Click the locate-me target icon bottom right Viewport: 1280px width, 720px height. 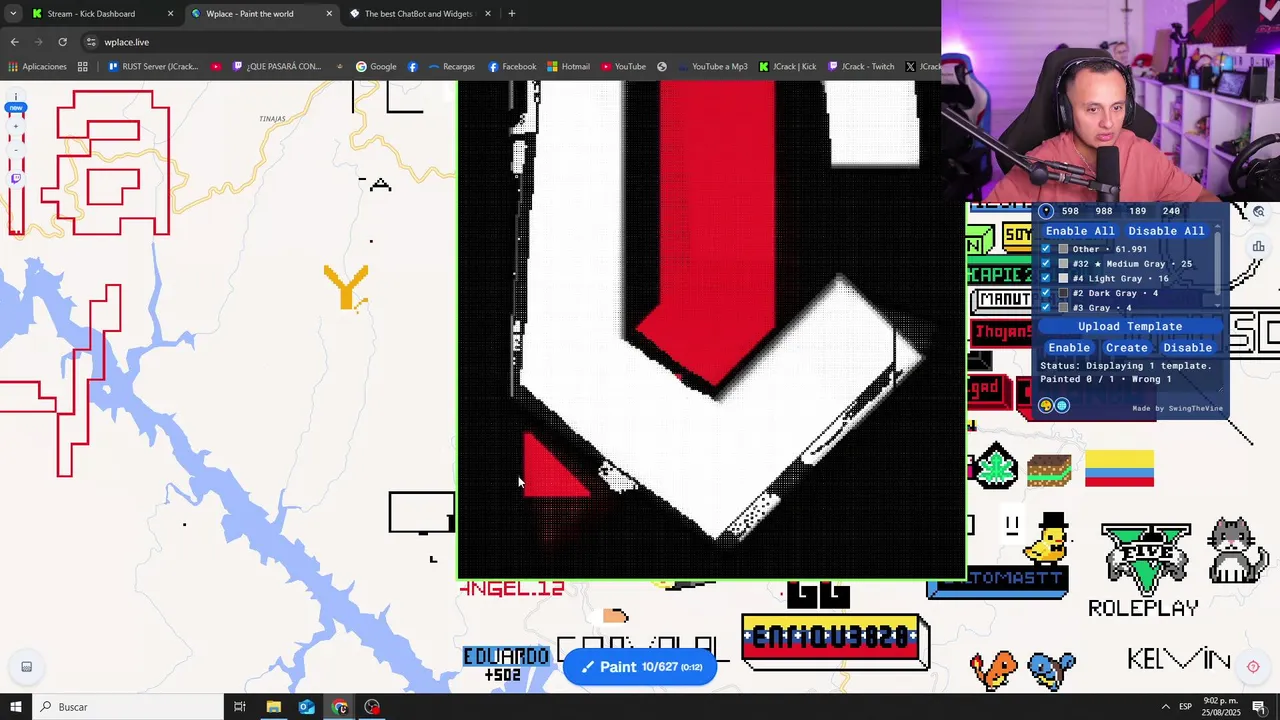[x=1253, y=667]
